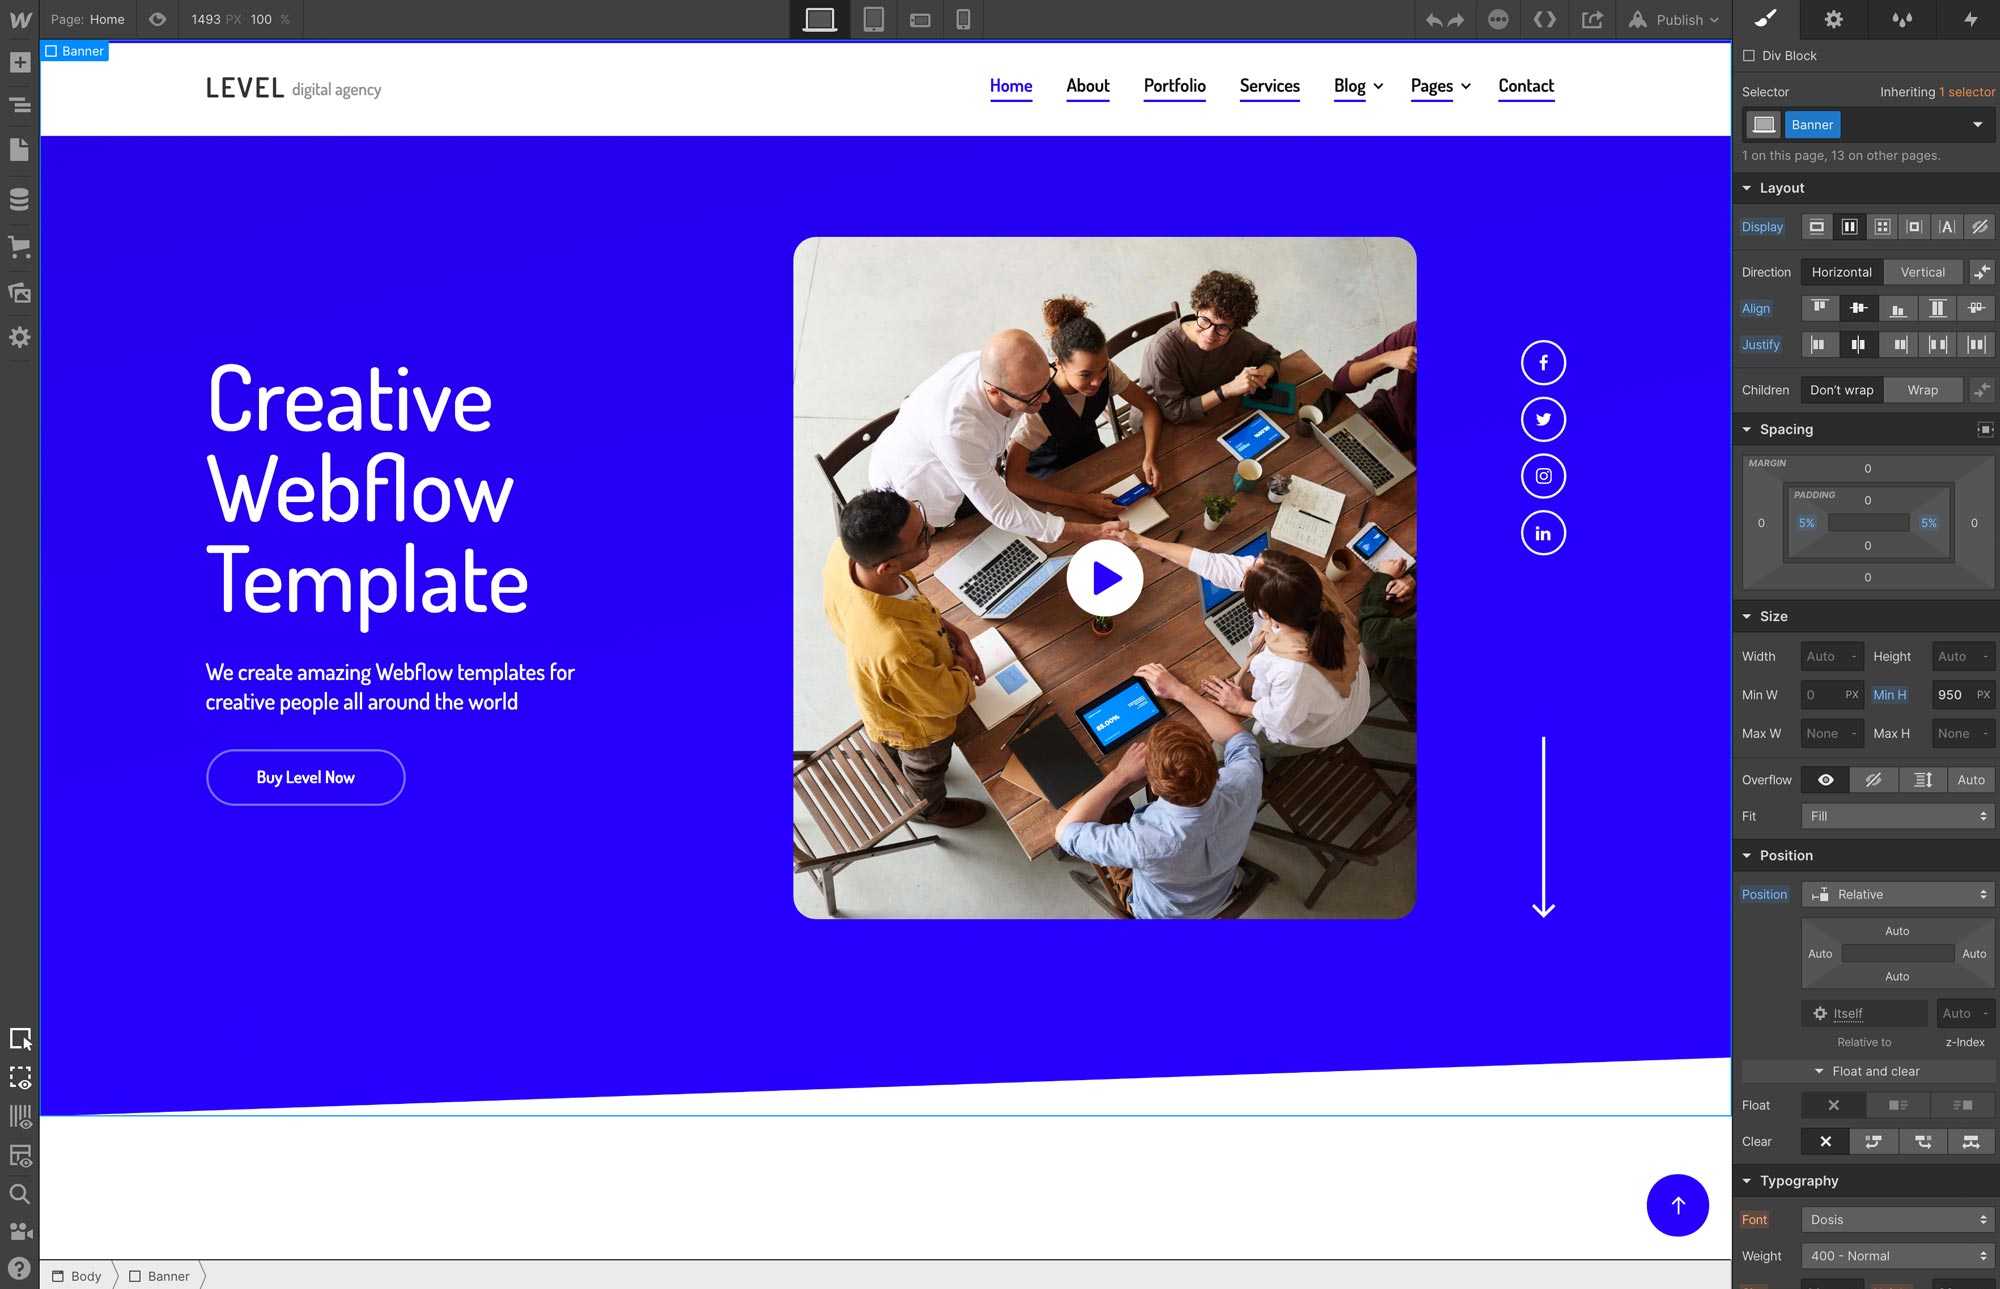
Task: Set display to Grid
Action: [1882, 227]
